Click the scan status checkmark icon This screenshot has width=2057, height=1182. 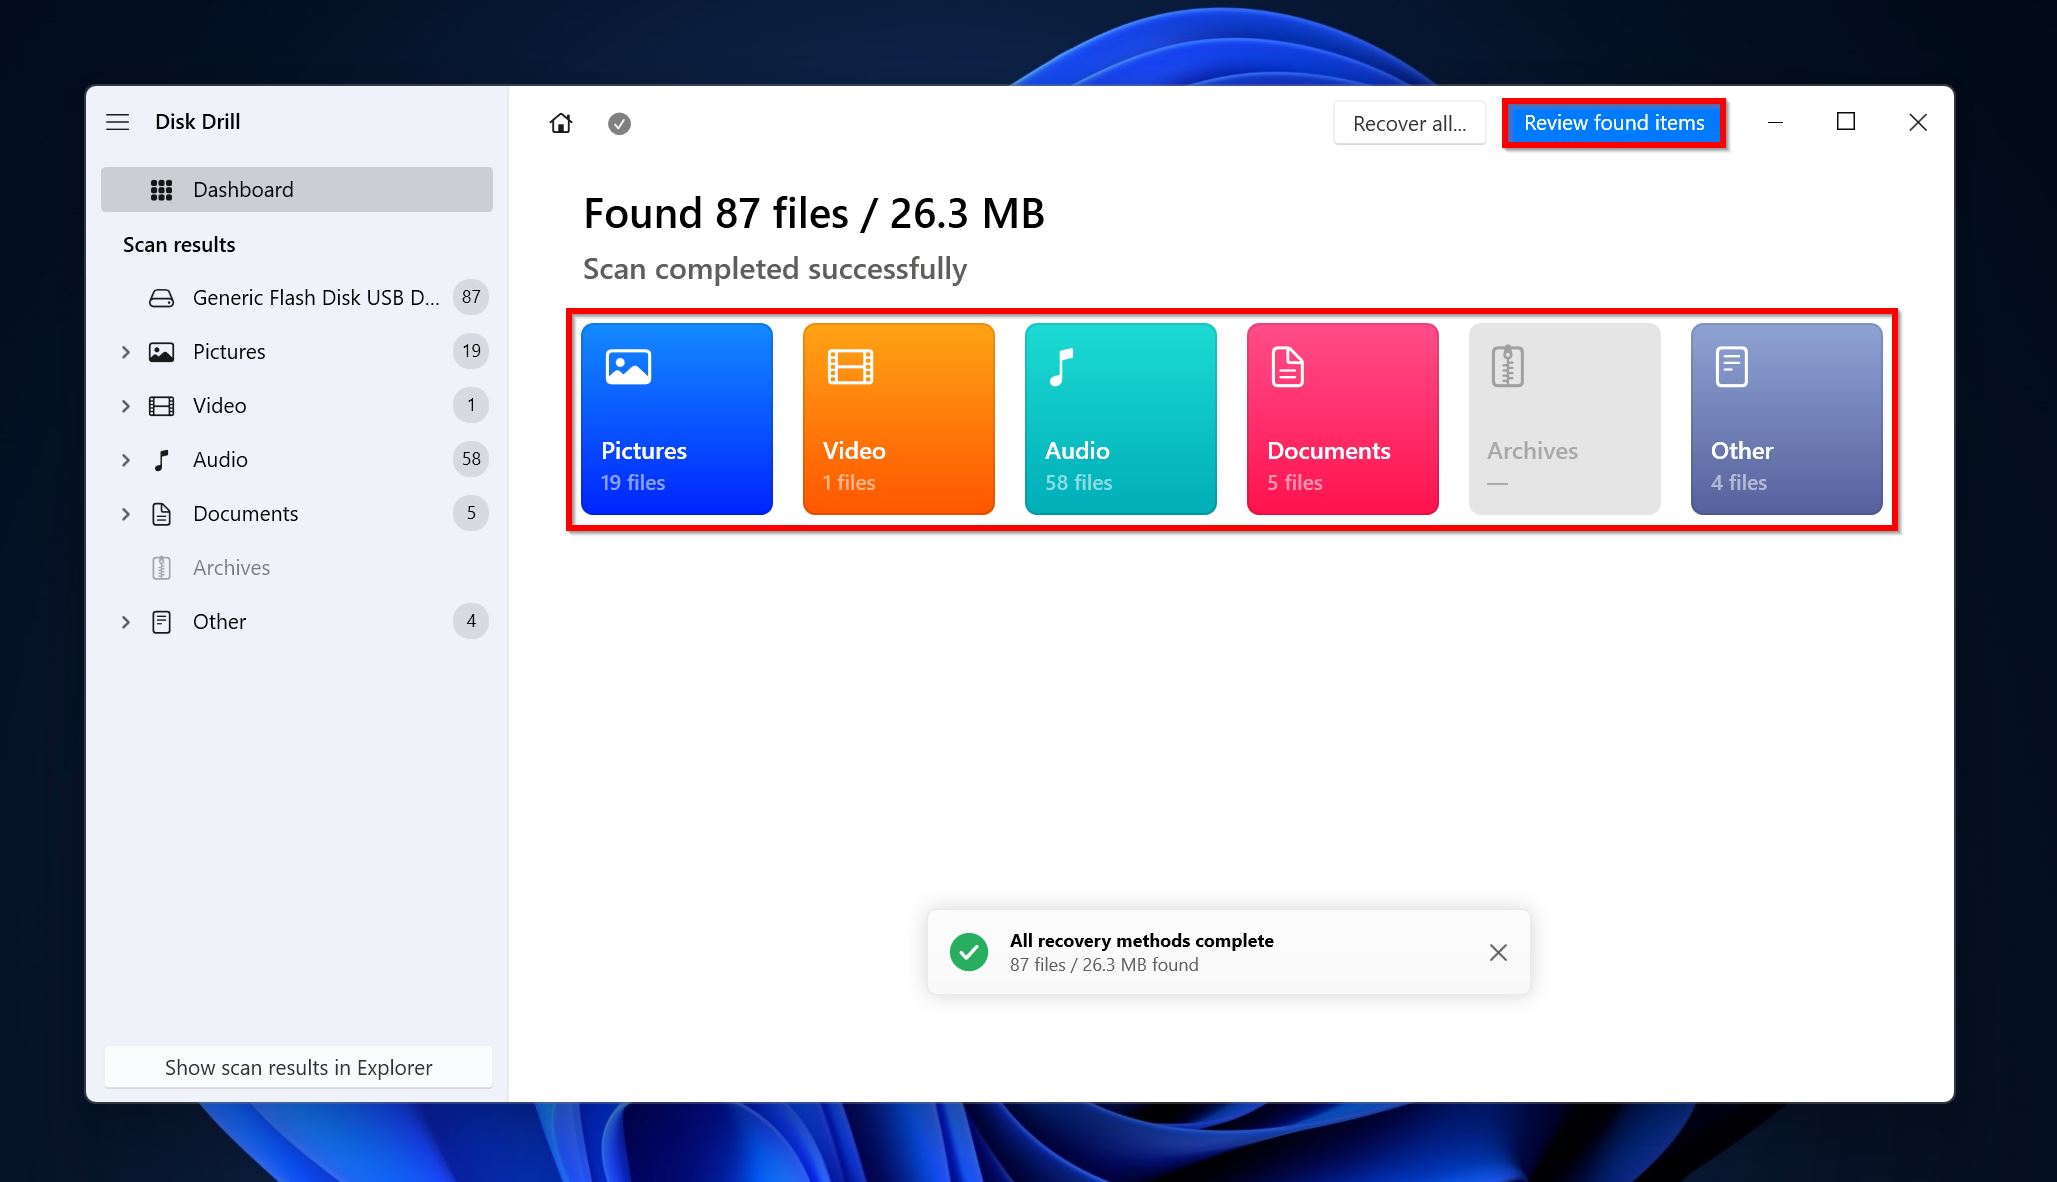tap(617, 123)
